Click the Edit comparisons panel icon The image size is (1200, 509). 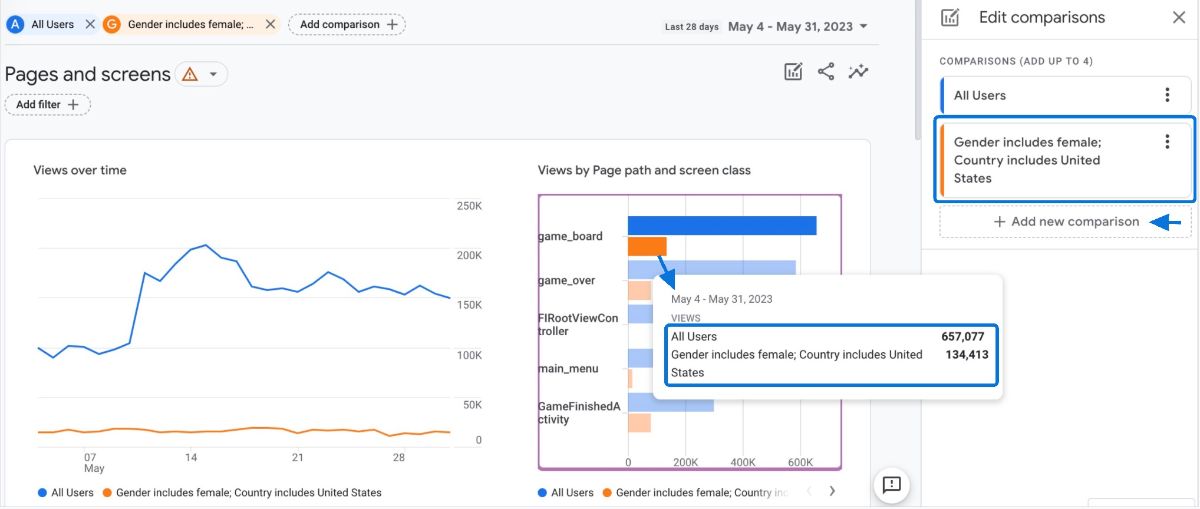[x=951, y=17]
